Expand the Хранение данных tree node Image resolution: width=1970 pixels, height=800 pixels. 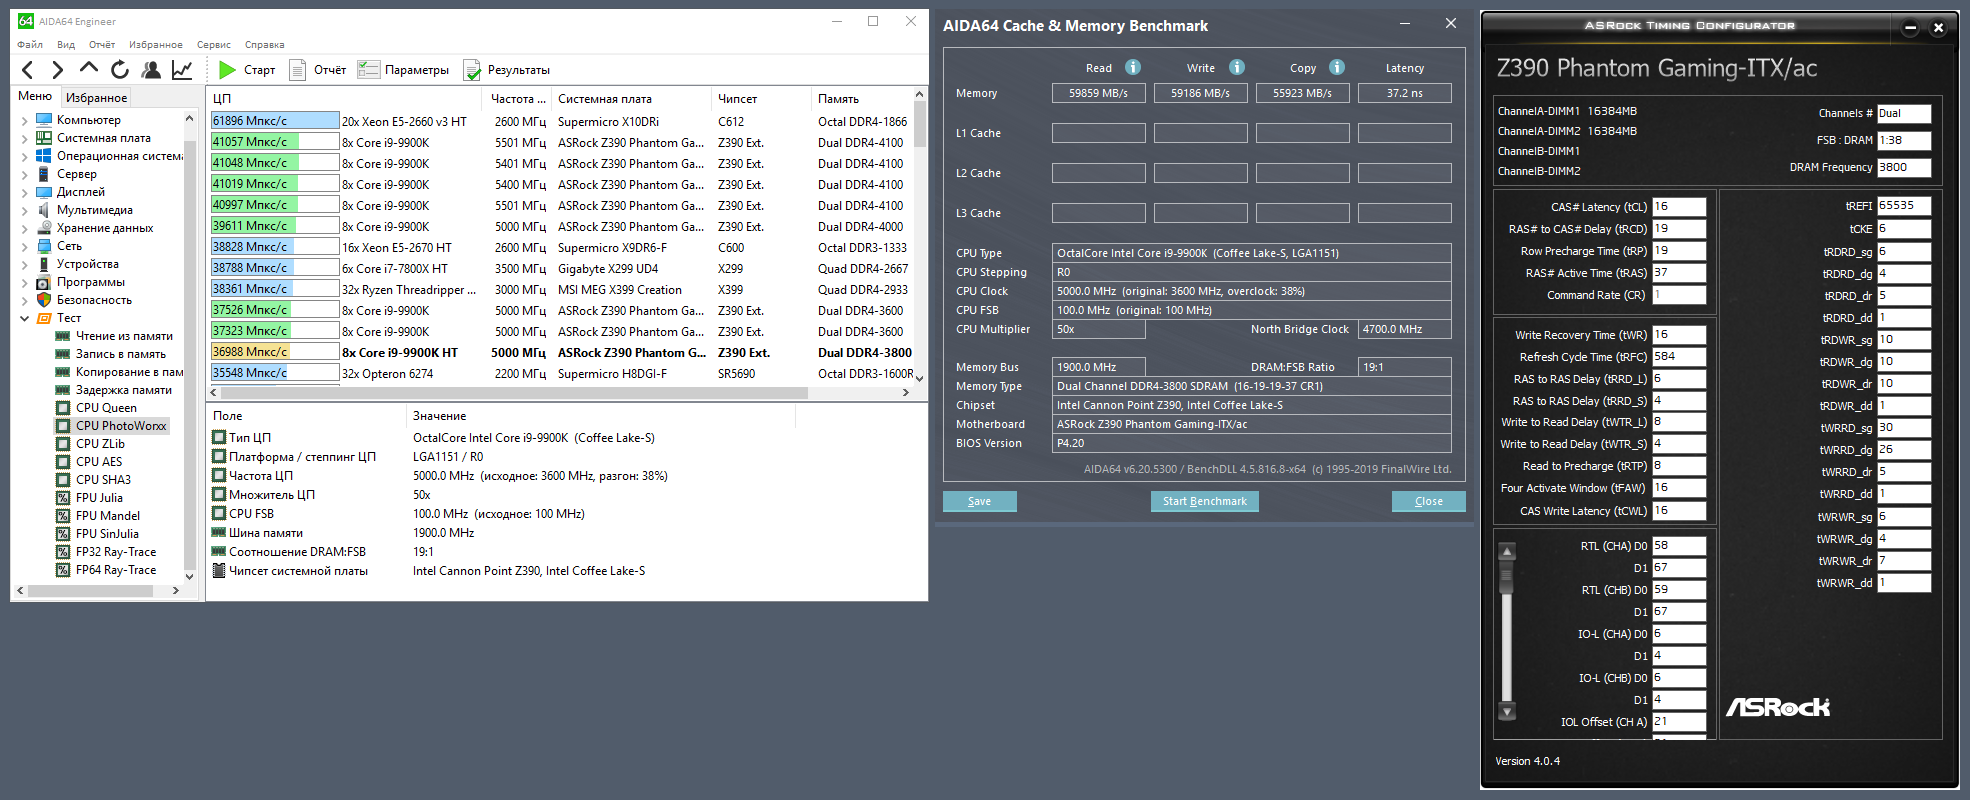click(x=25, y=228)
